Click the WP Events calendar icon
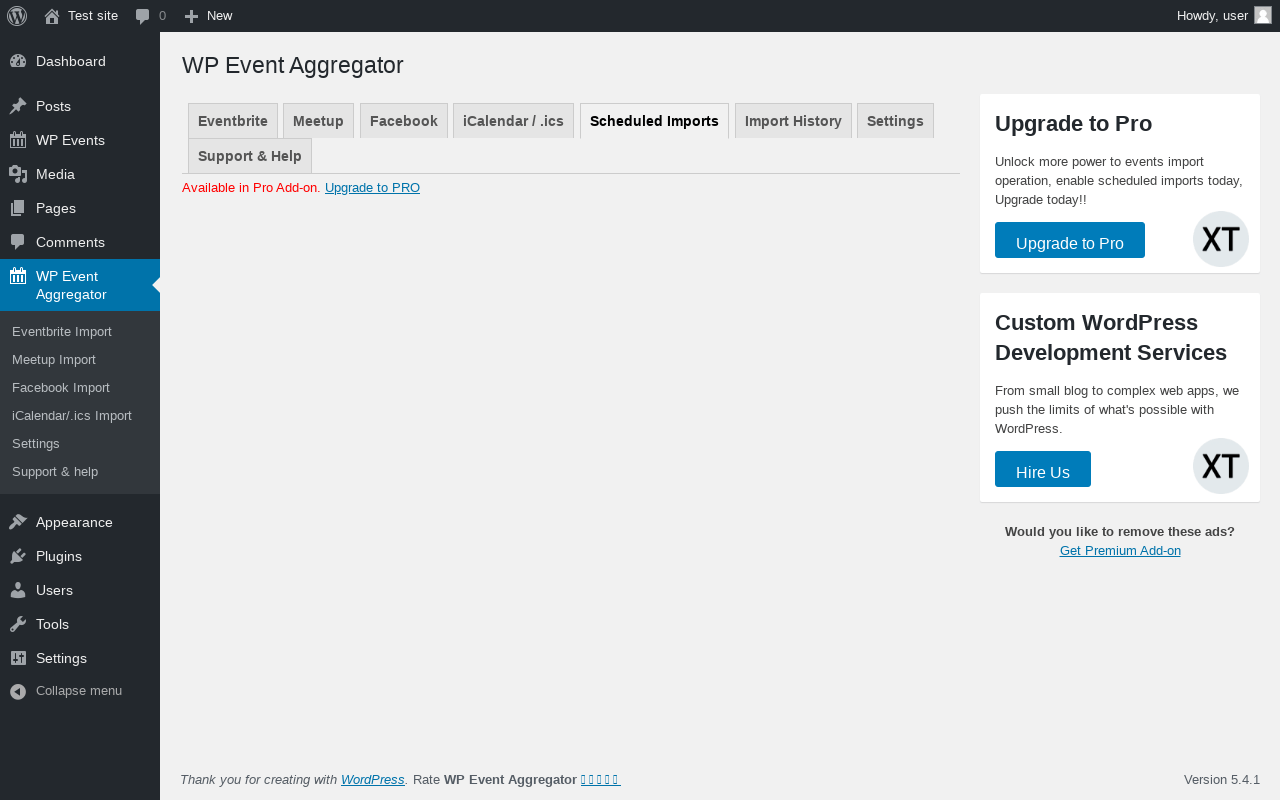The height and width of the screenshot is (800, 1280). [x=18, y=140]
